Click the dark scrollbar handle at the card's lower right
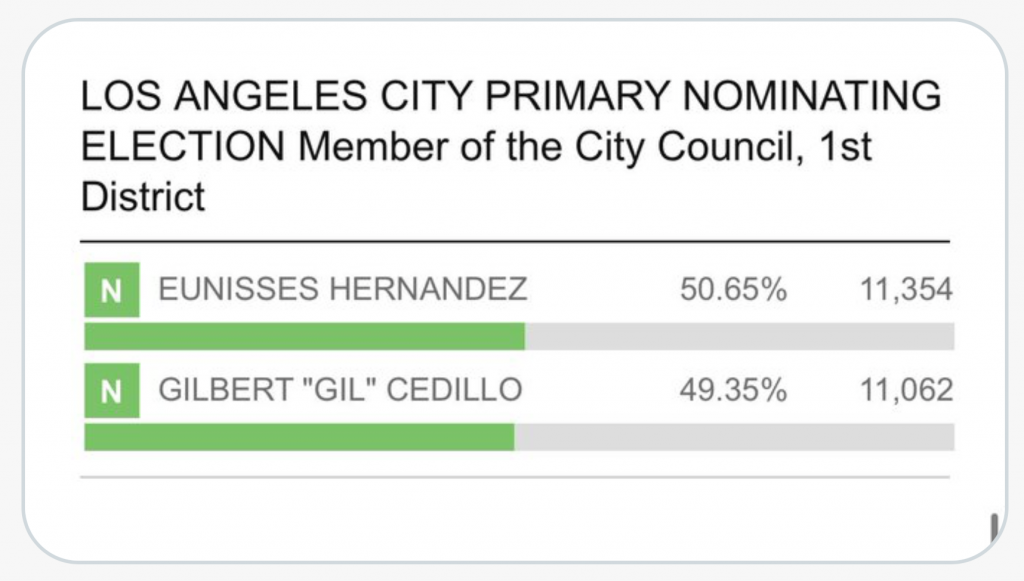This screenshot has width=1024, height=581. (x=994, y=527)
